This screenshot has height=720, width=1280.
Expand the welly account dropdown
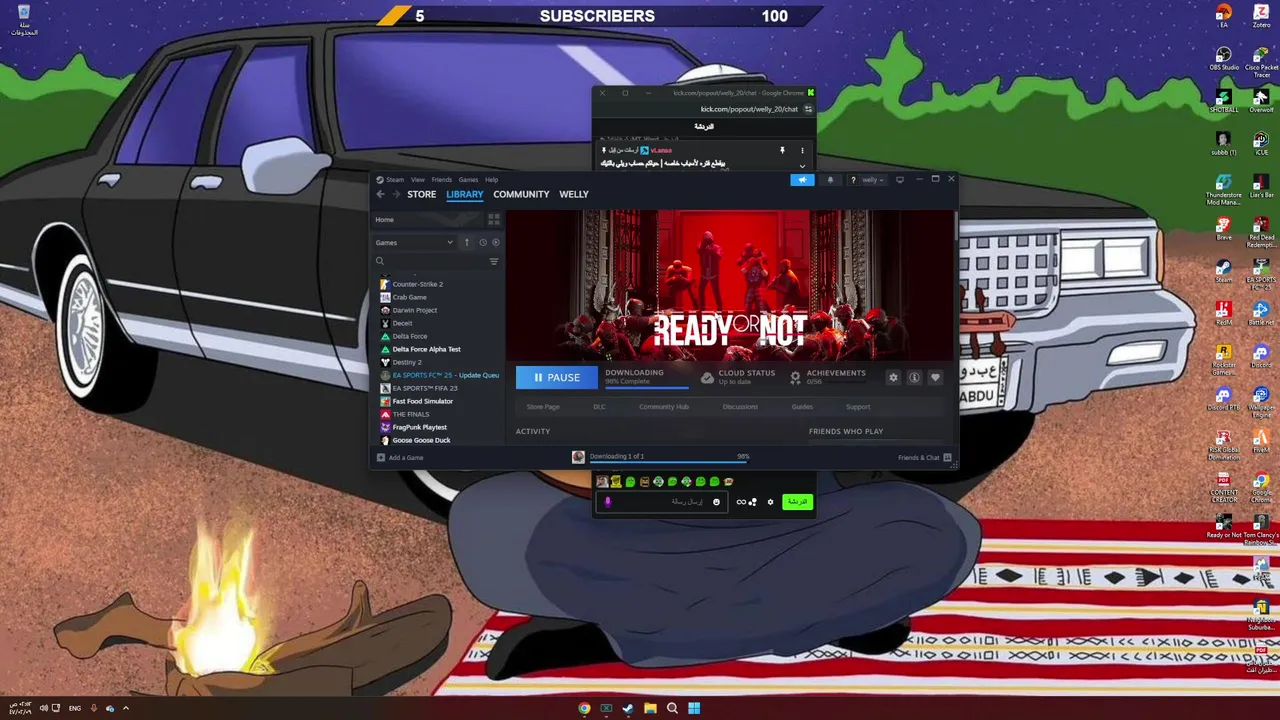872,180
